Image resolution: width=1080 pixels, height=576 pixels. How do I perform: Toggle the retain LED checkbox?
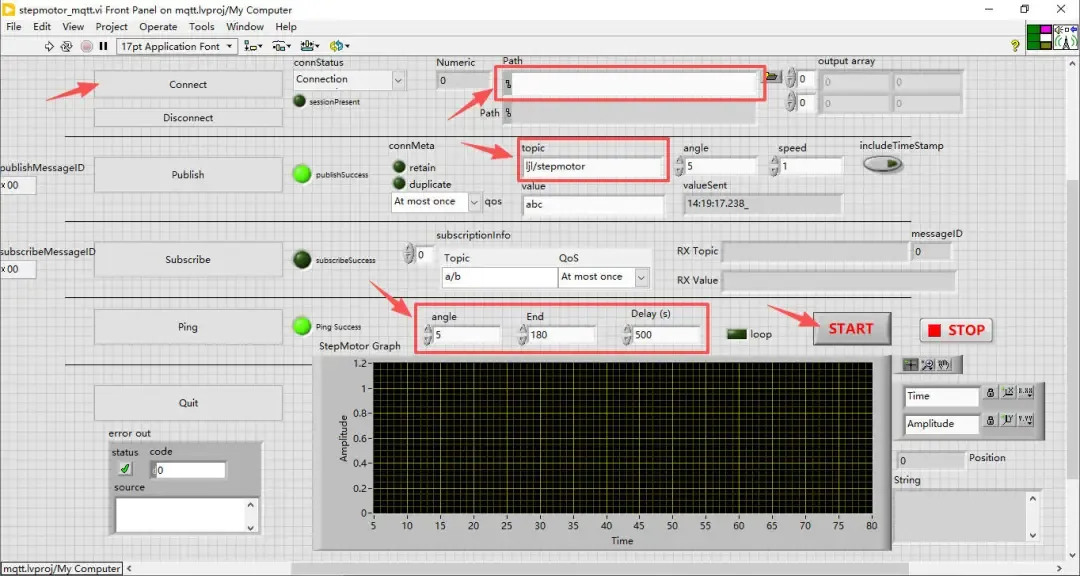tap(399, 167)
